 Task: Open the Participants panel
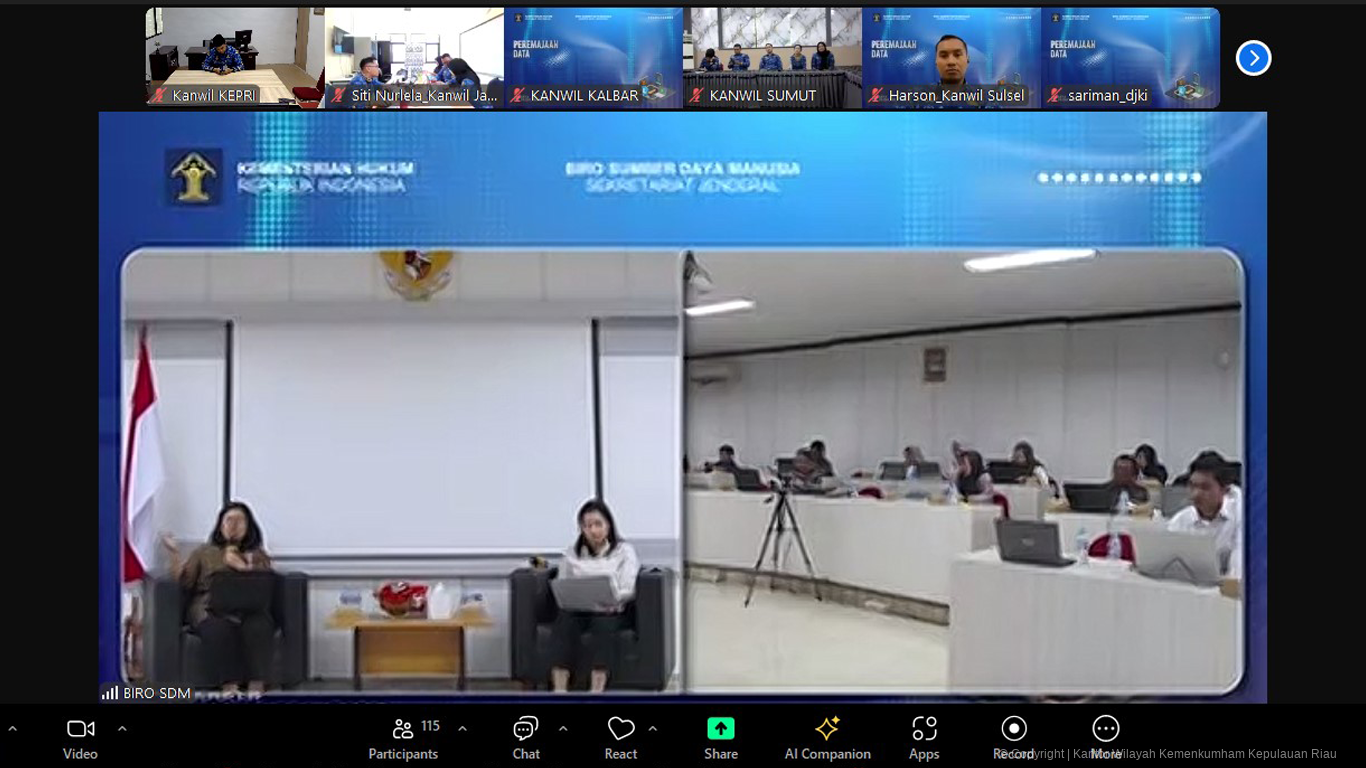point(403,729)
